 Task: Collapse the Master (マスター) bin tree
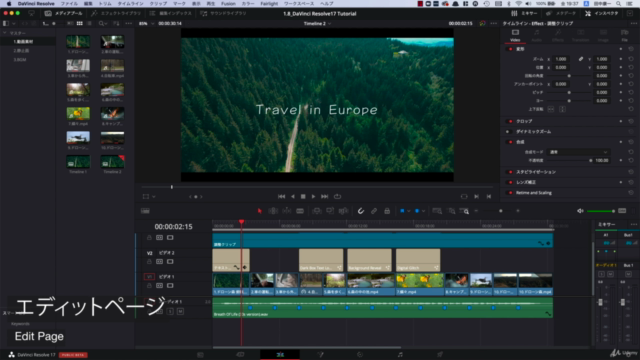(5, 33)
